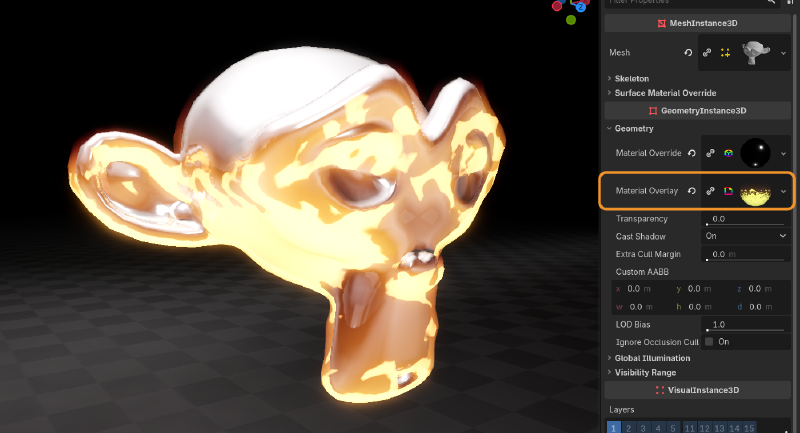Viewport: 800px width, 433px height.
Task: Enable render layer 2
Action: coord(629,427)
